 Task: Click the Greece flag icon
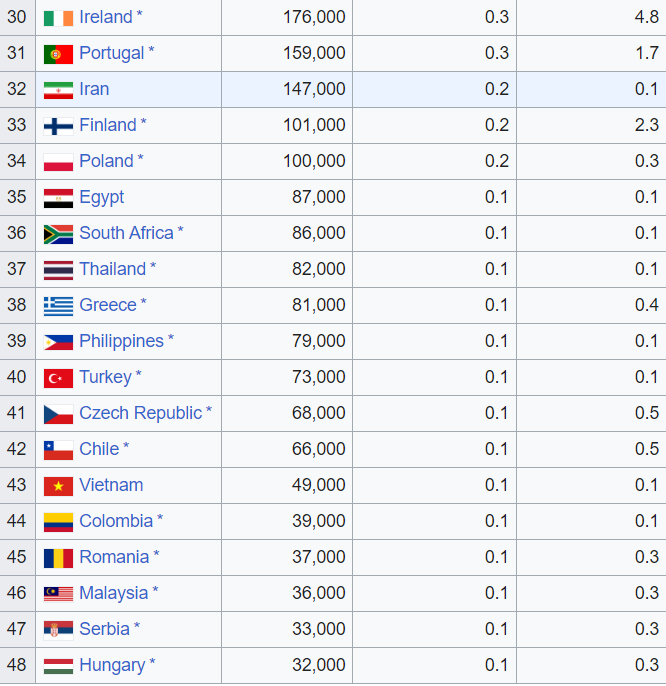click(x=58, y=306)
